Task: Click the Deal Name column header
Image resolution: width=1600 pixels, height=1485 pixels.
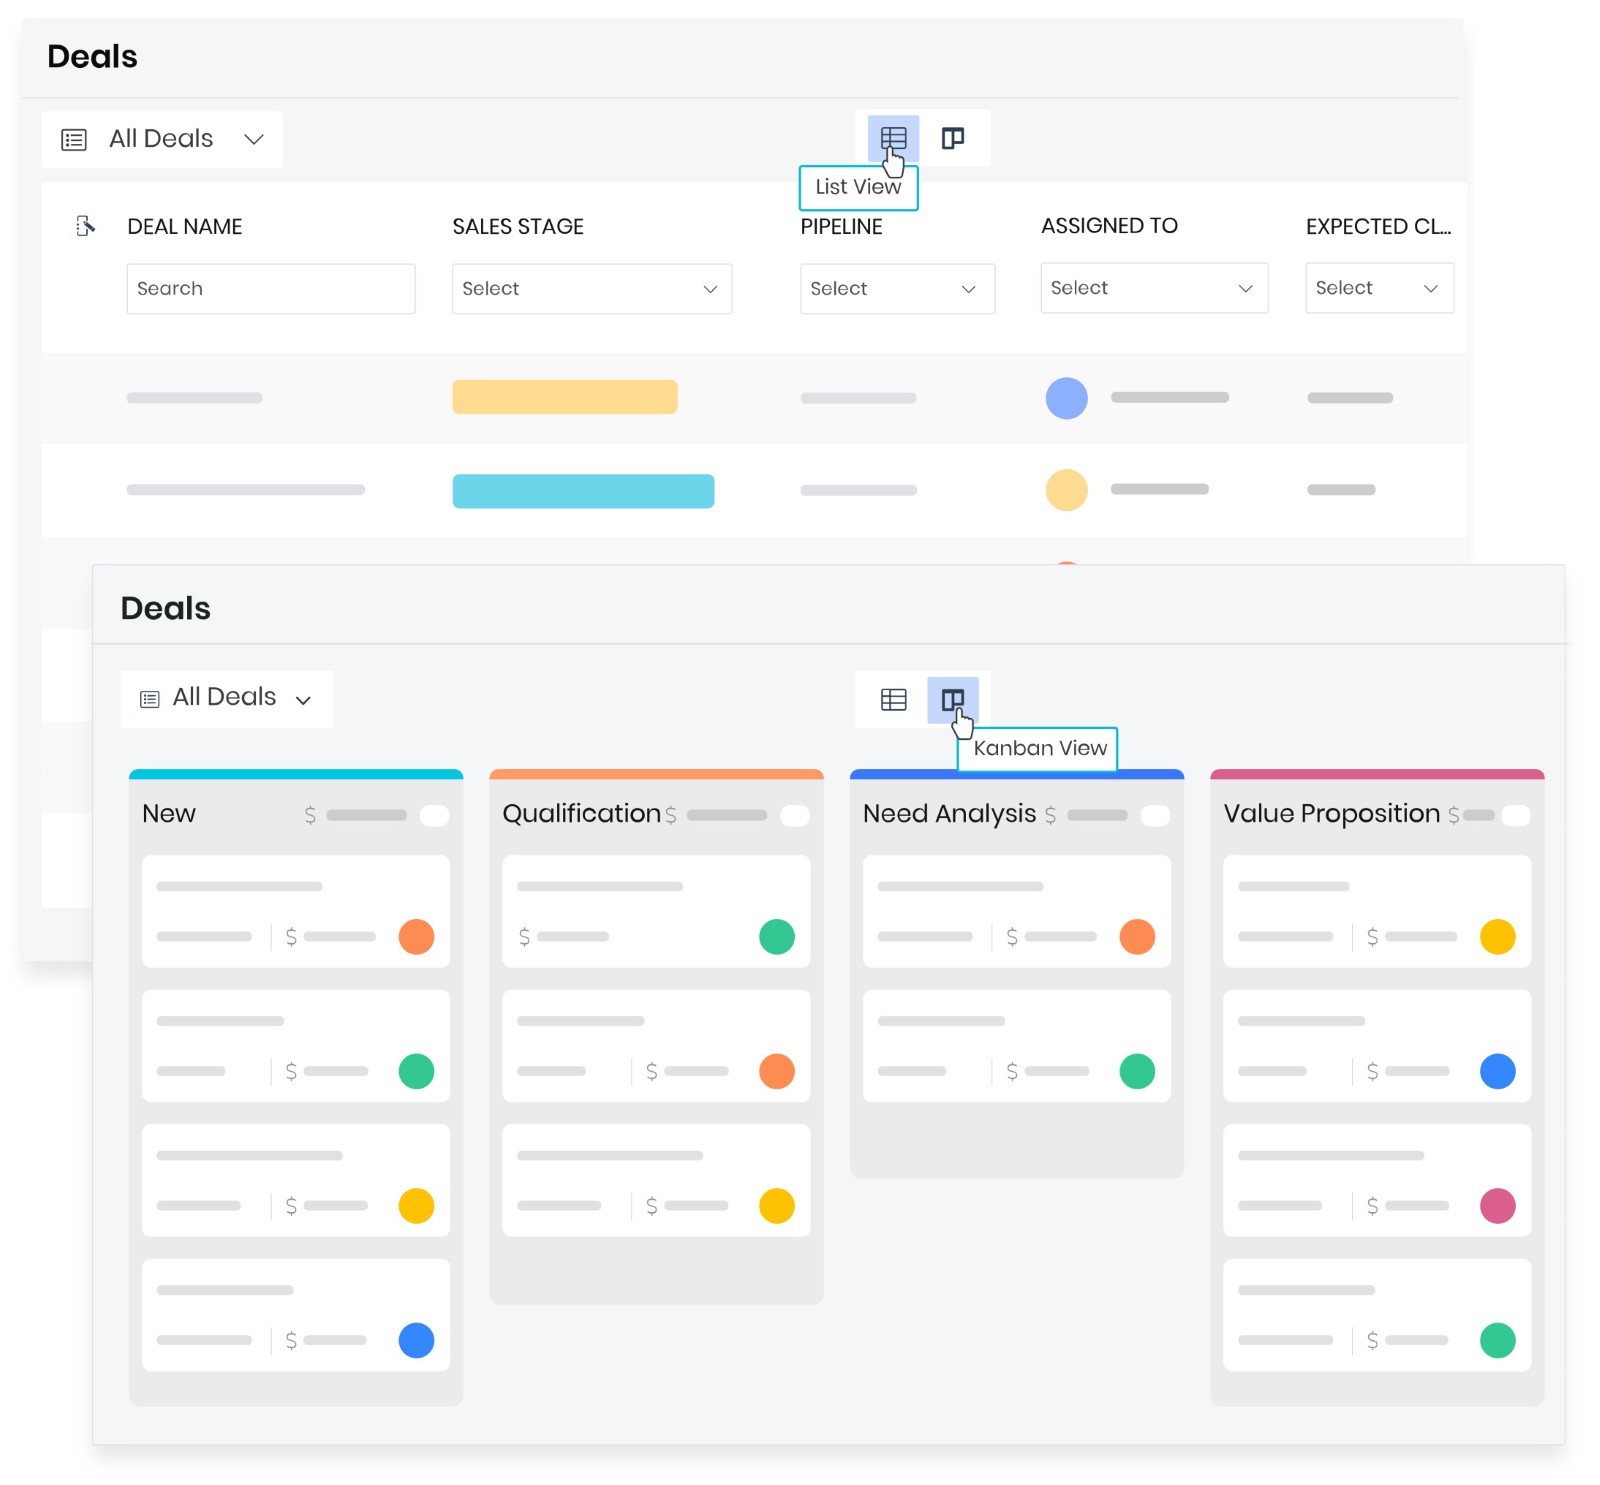Action: 185,227
